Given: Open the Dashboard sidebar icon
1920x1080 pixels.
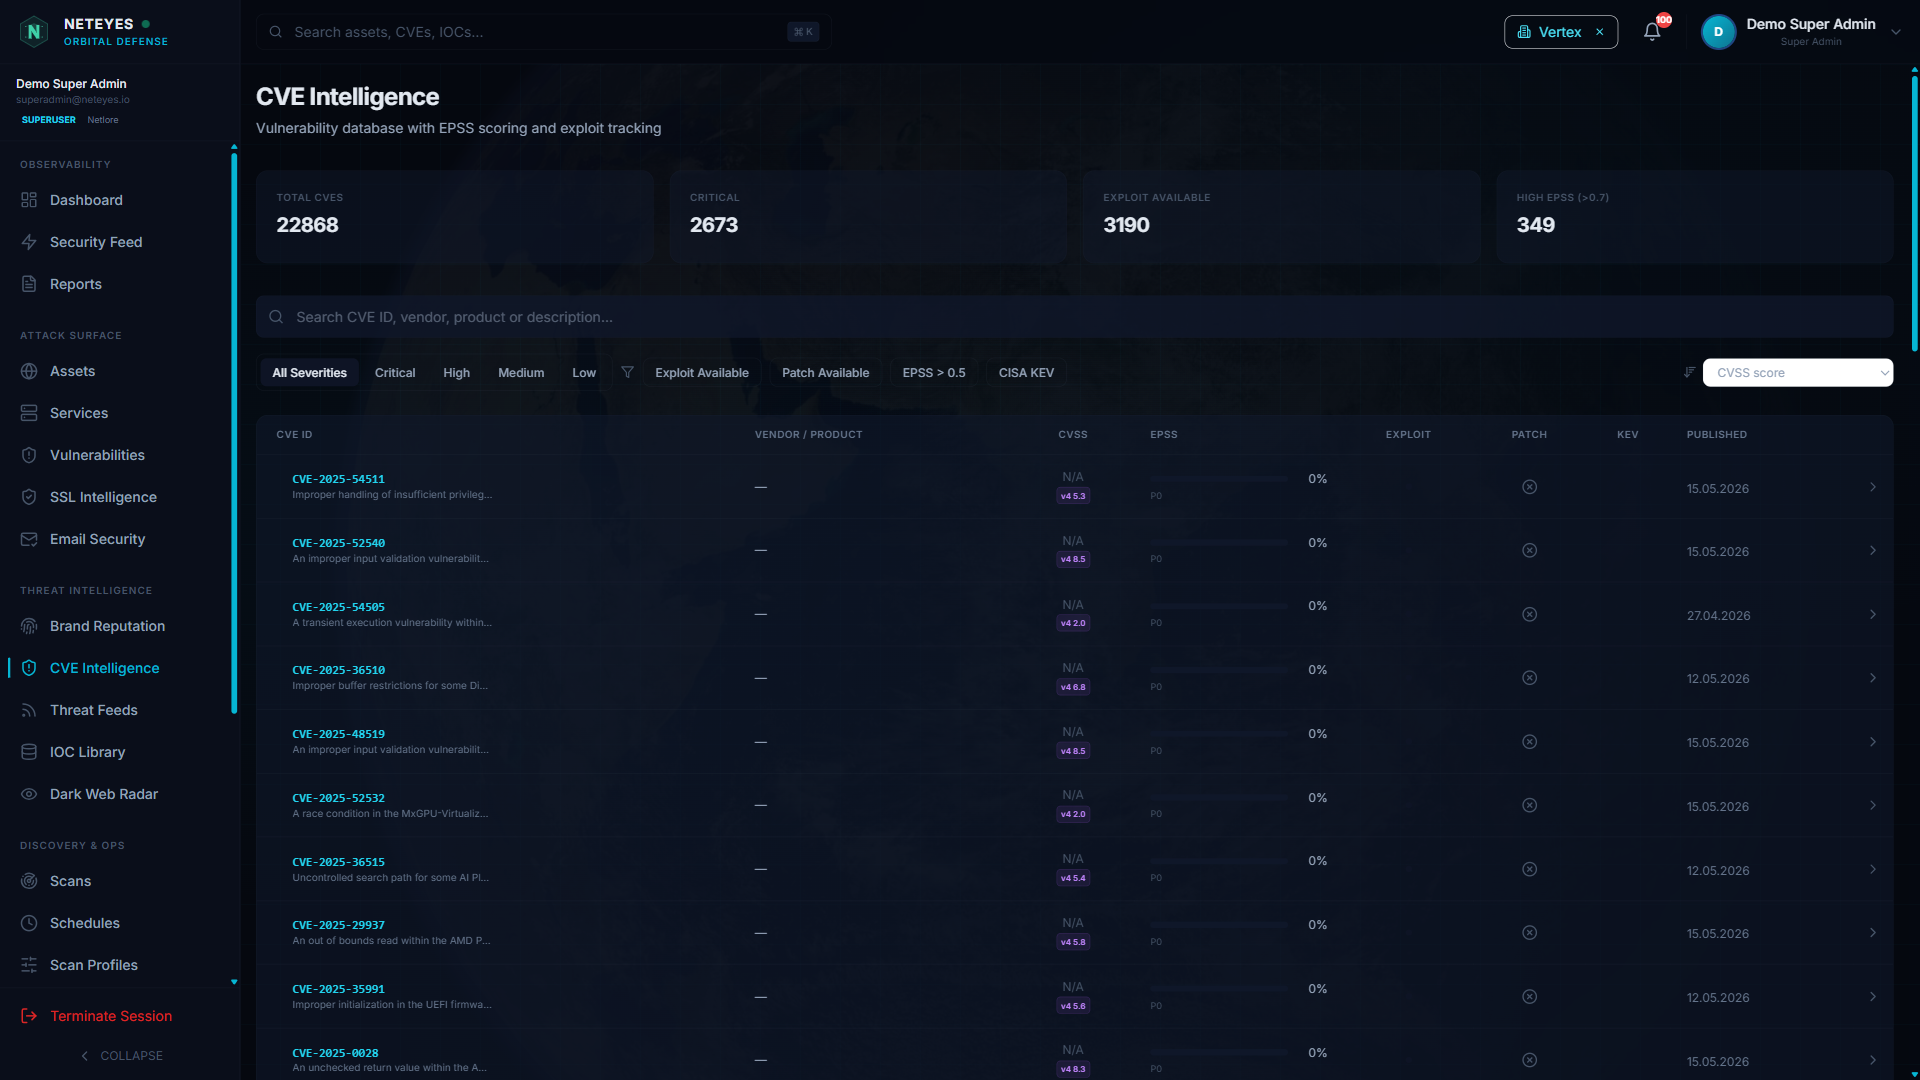Looking at the screenshot, I should 29,200.
